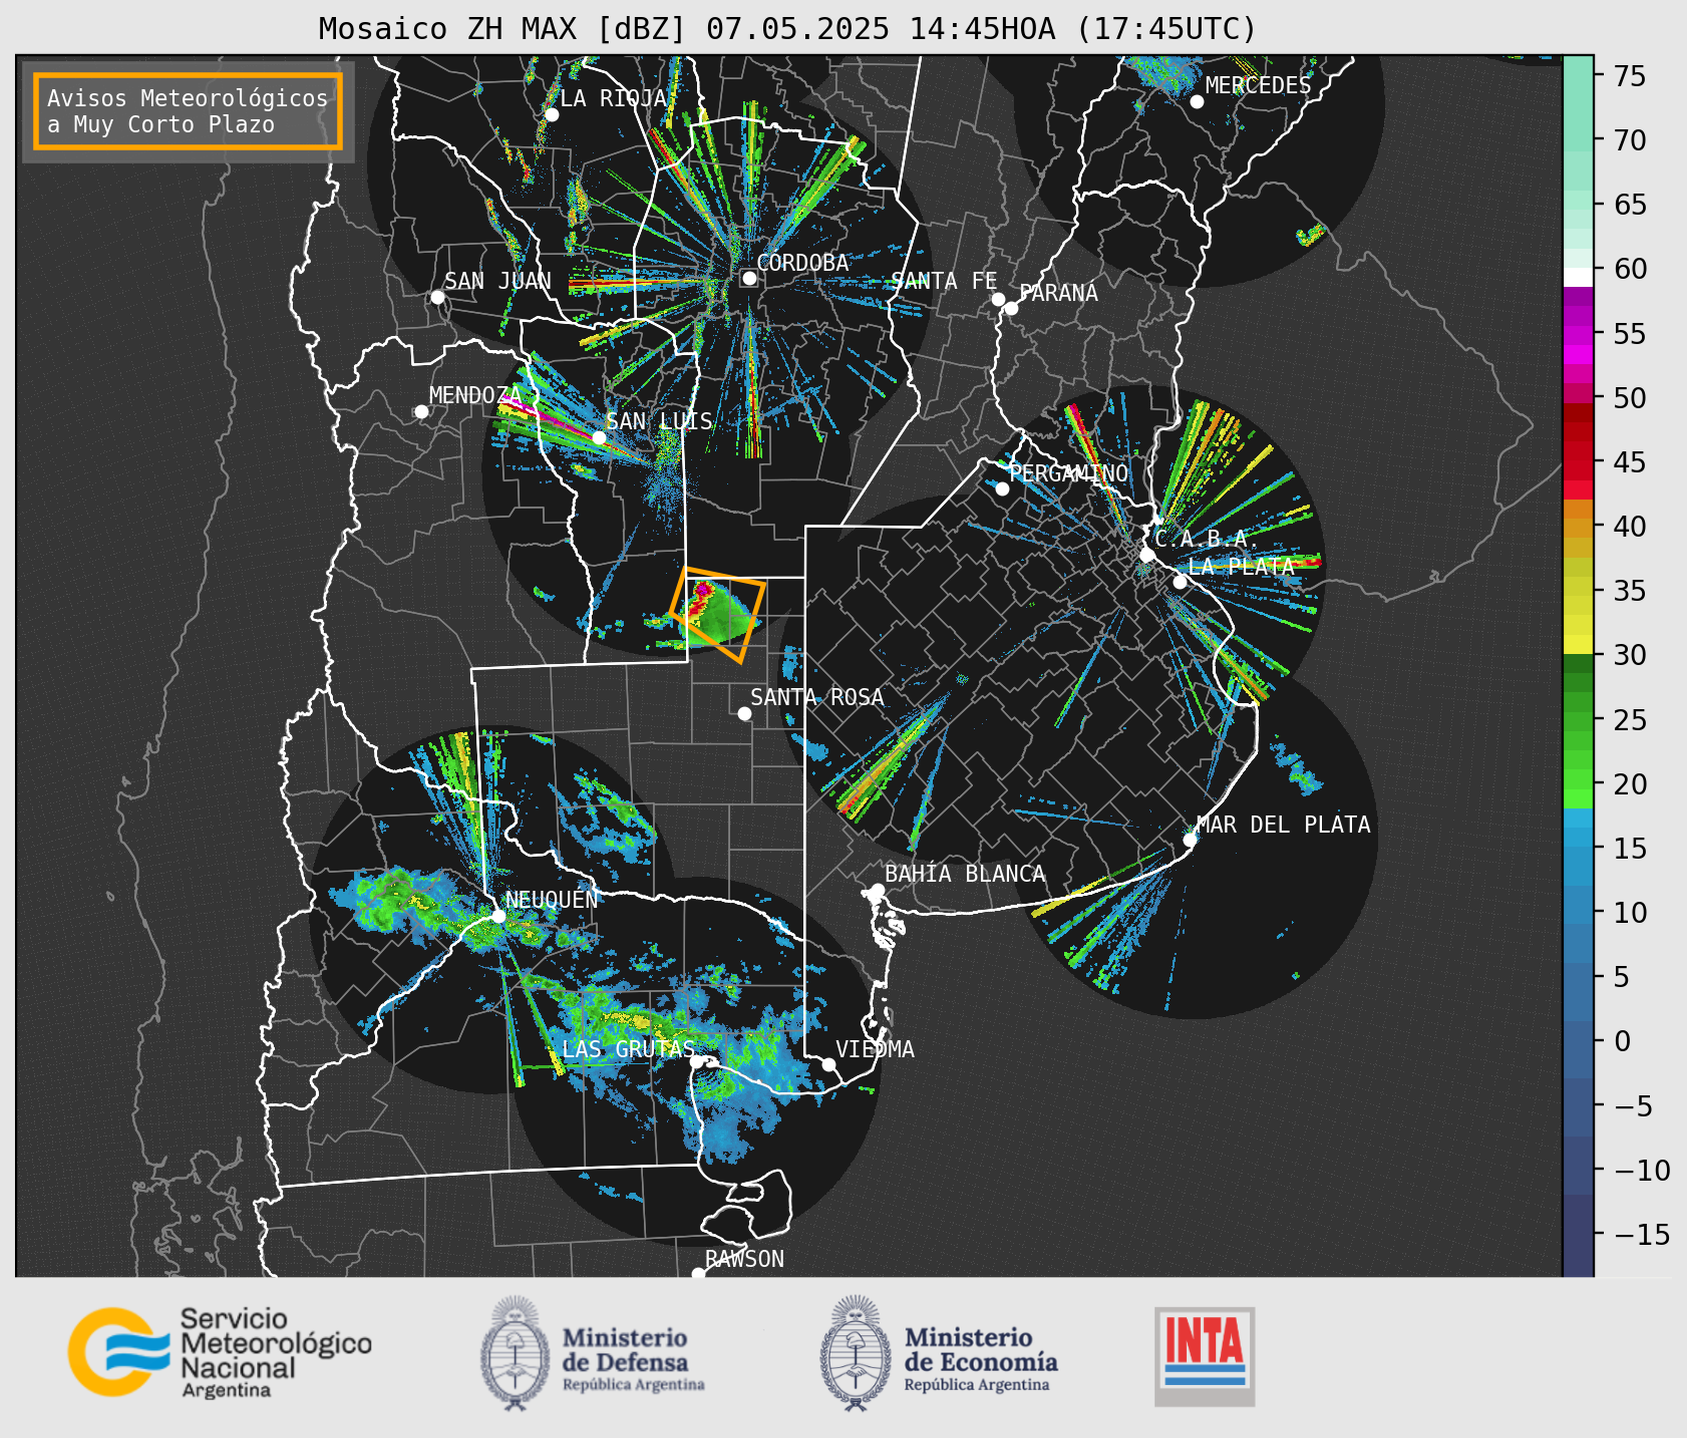The width and height of the screenshot is (1687, 1438).
Task: Click 'República Argentina' under Ministerio de Defensa
Action: [633, 1385]
